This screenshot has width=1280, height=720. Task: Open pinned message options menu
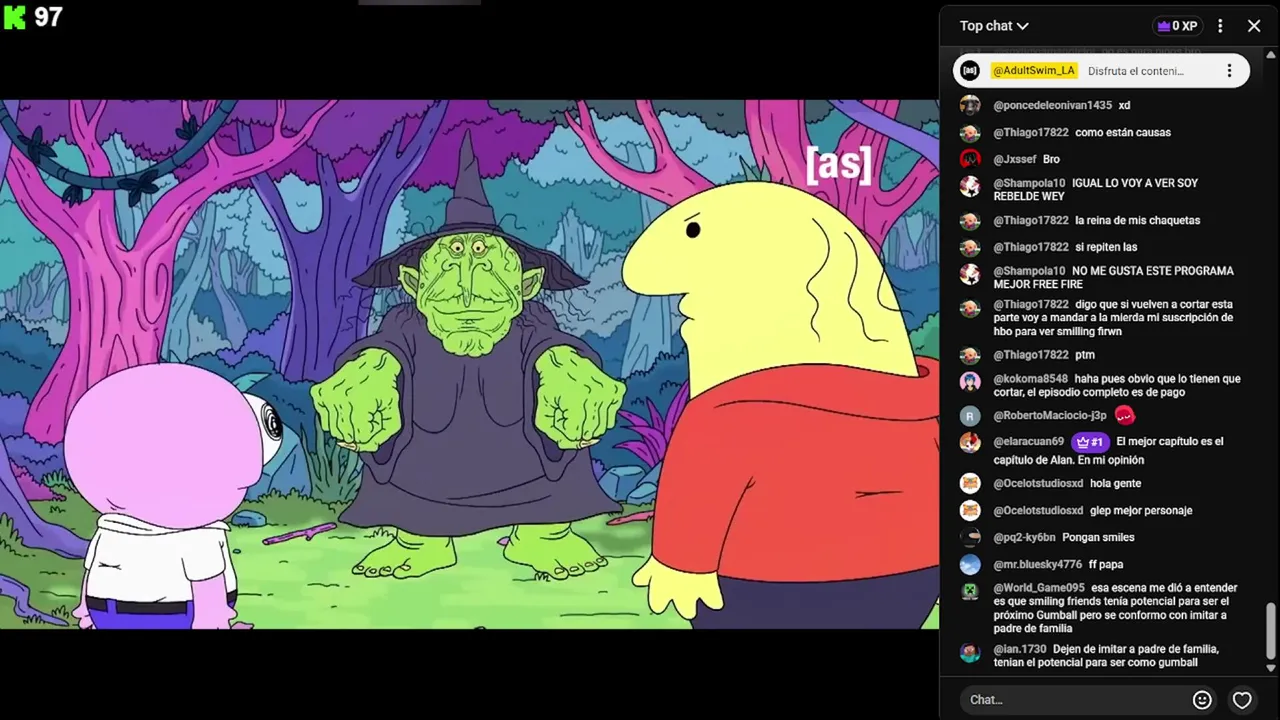point(1229,71)
